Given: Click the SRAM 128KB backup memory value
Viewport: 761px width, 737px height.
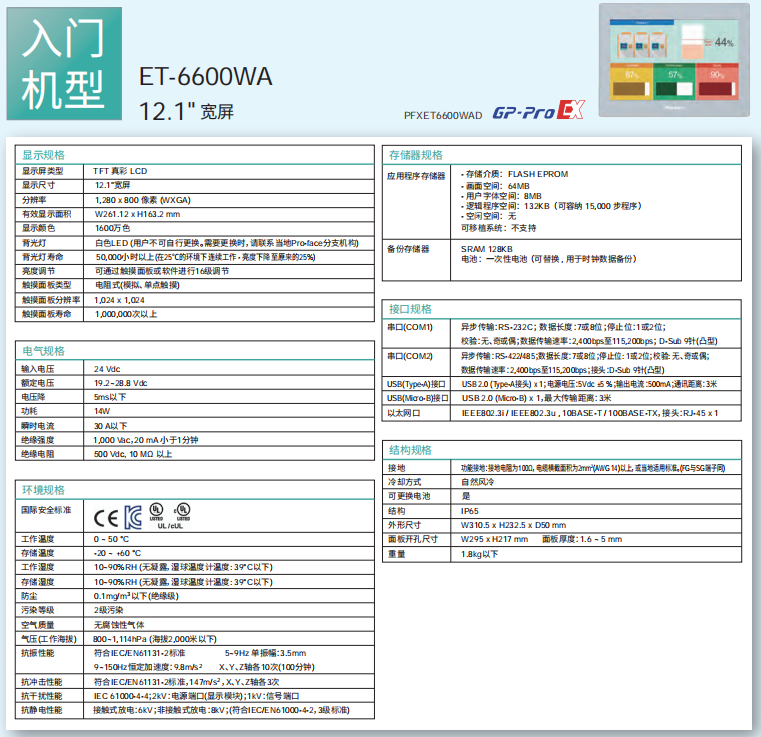Looking at the screenshot, I should pos(486,249).
